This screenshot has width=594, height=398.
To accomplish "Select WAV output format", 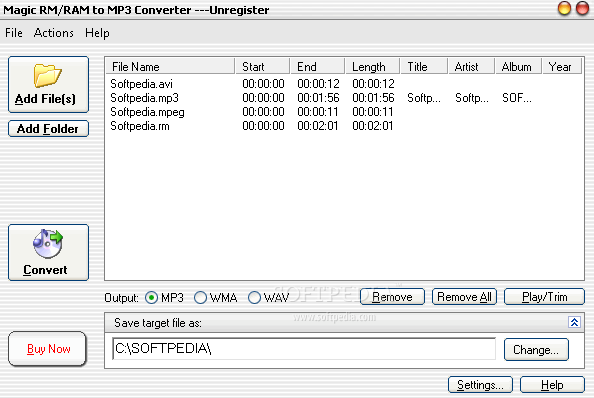I will coord(254,298).
